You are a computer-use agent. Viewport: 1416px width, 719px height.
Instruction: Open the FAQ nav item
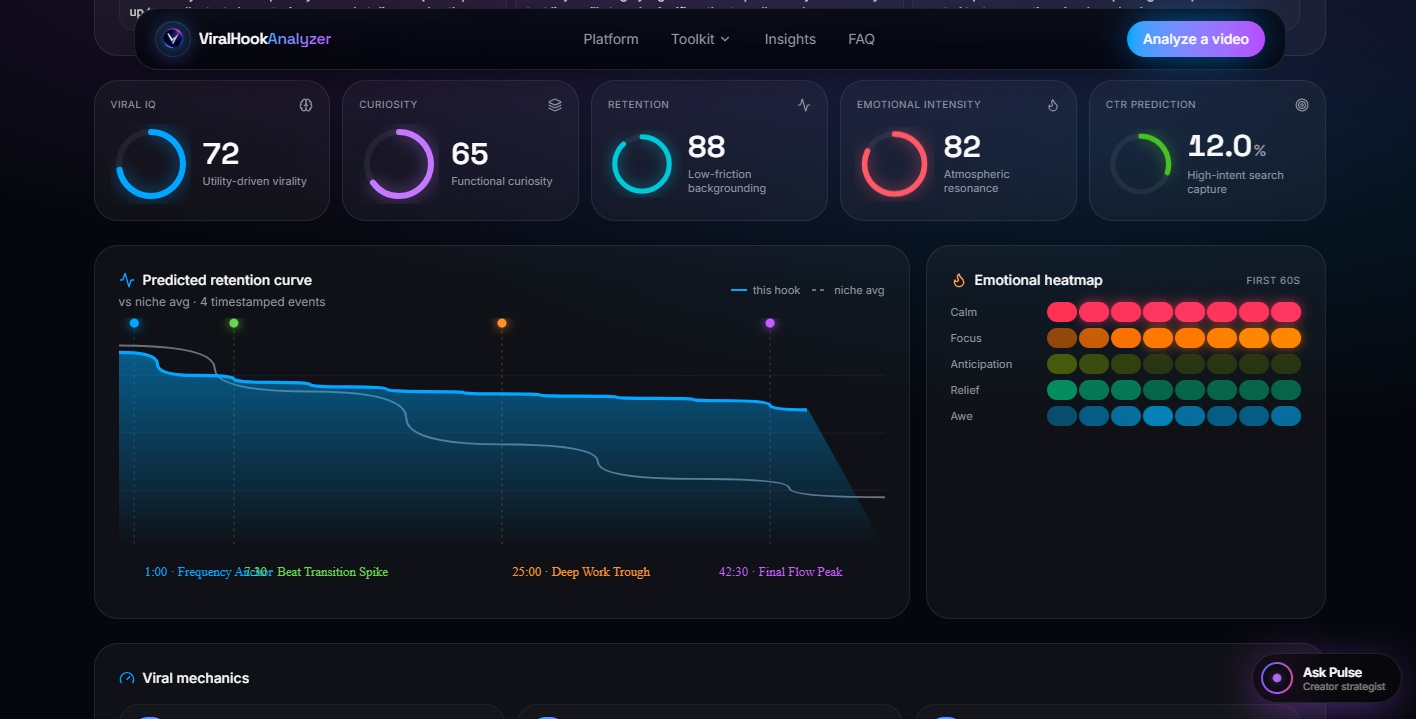click(x=861, y=39)
